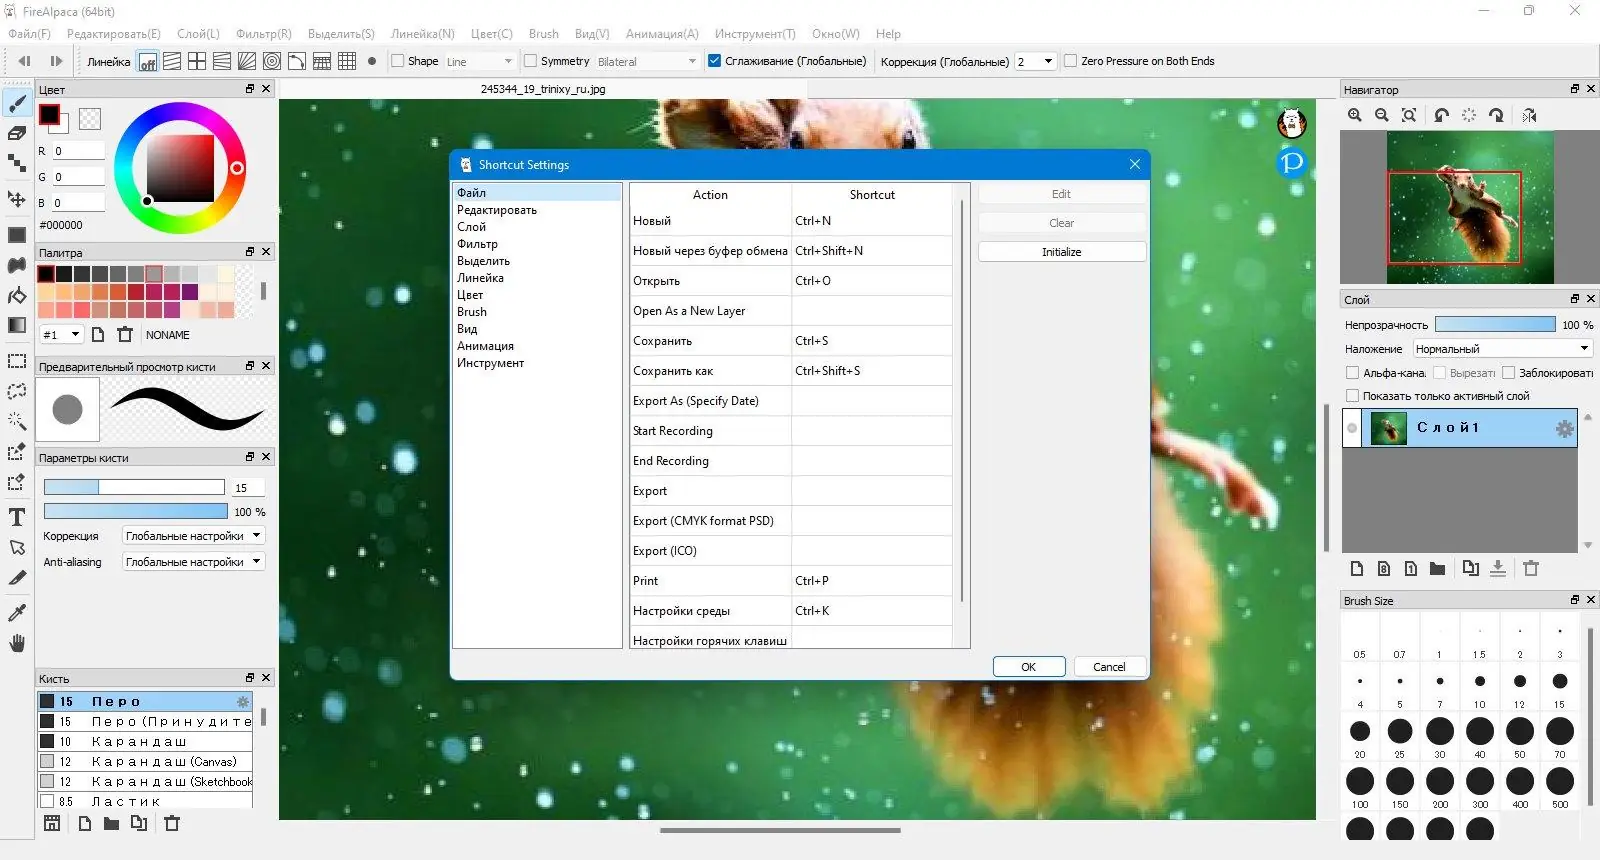This screenshot has height=860, width=1600.
Task: Check Zero Pressure on Both Ends
Action: point(1070,61)
